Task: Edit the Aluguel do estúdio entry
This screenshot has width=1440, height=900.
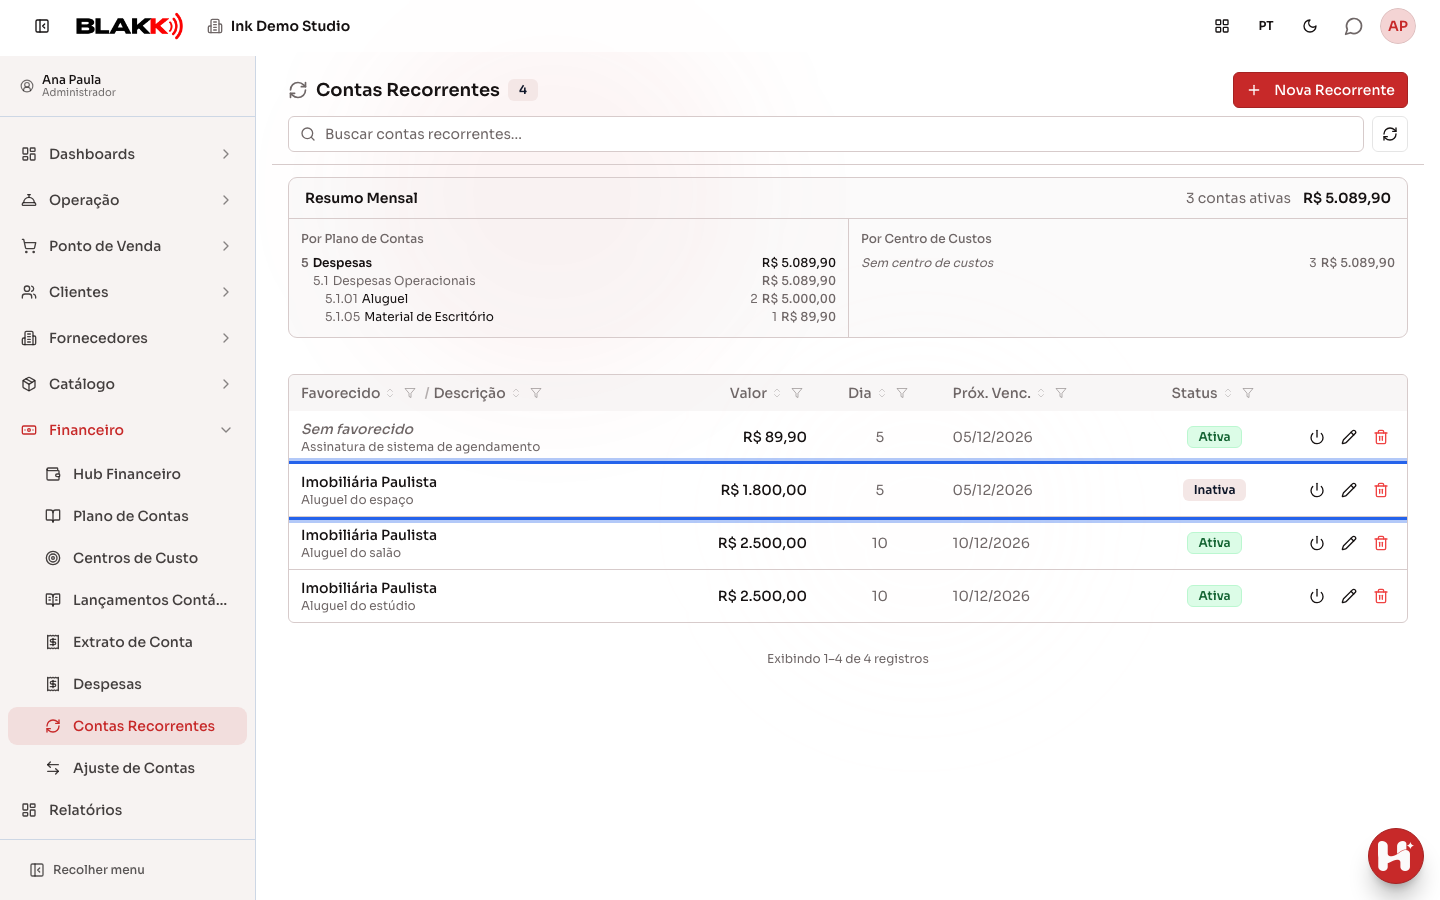Action: click(x=1349, y=596)
